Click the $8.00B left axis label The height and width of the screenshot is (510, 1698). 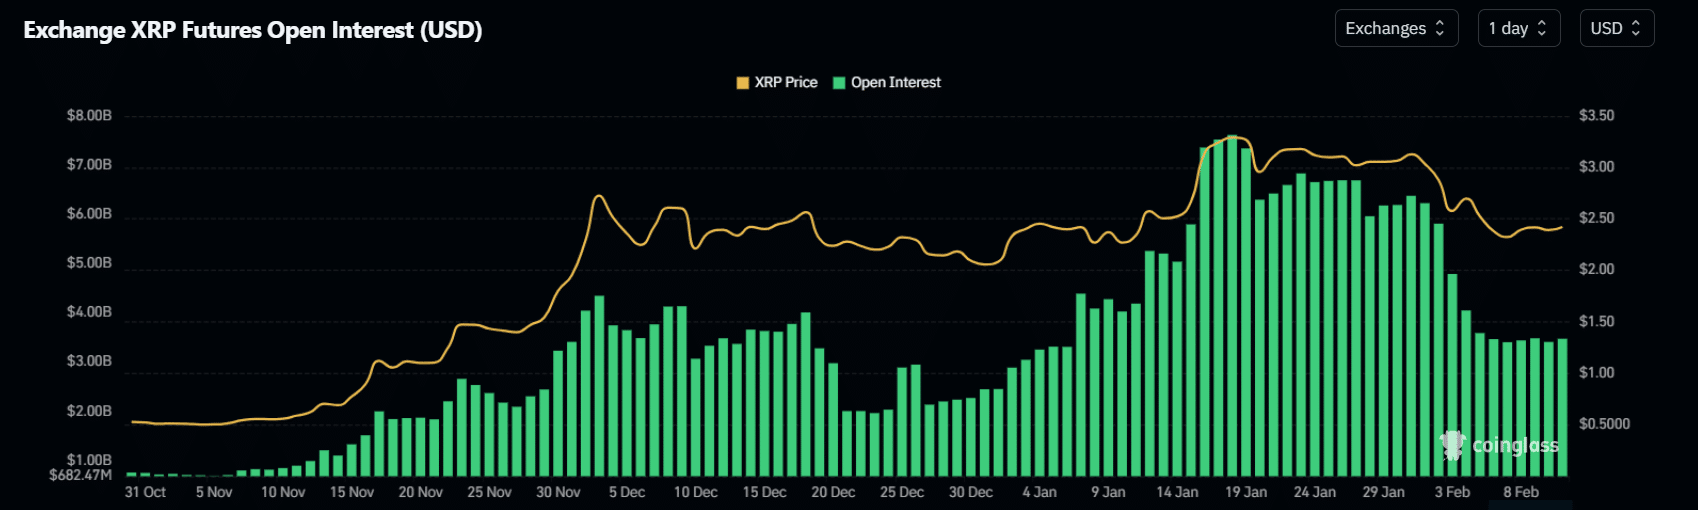(89, 116)
